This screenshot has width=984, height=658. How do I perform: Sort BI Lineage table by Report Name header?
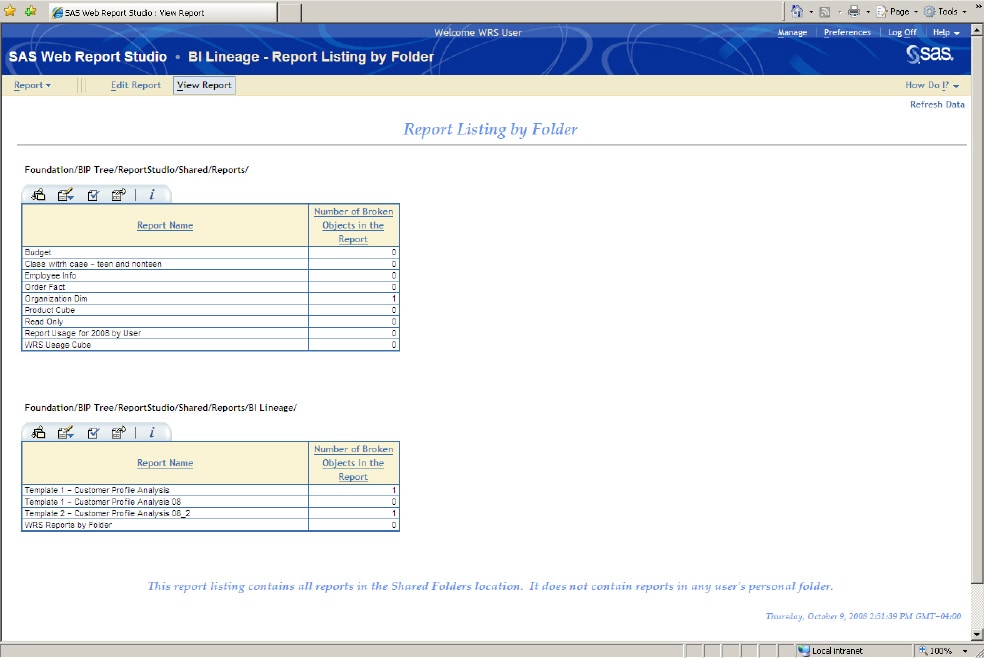coord(165,463)
